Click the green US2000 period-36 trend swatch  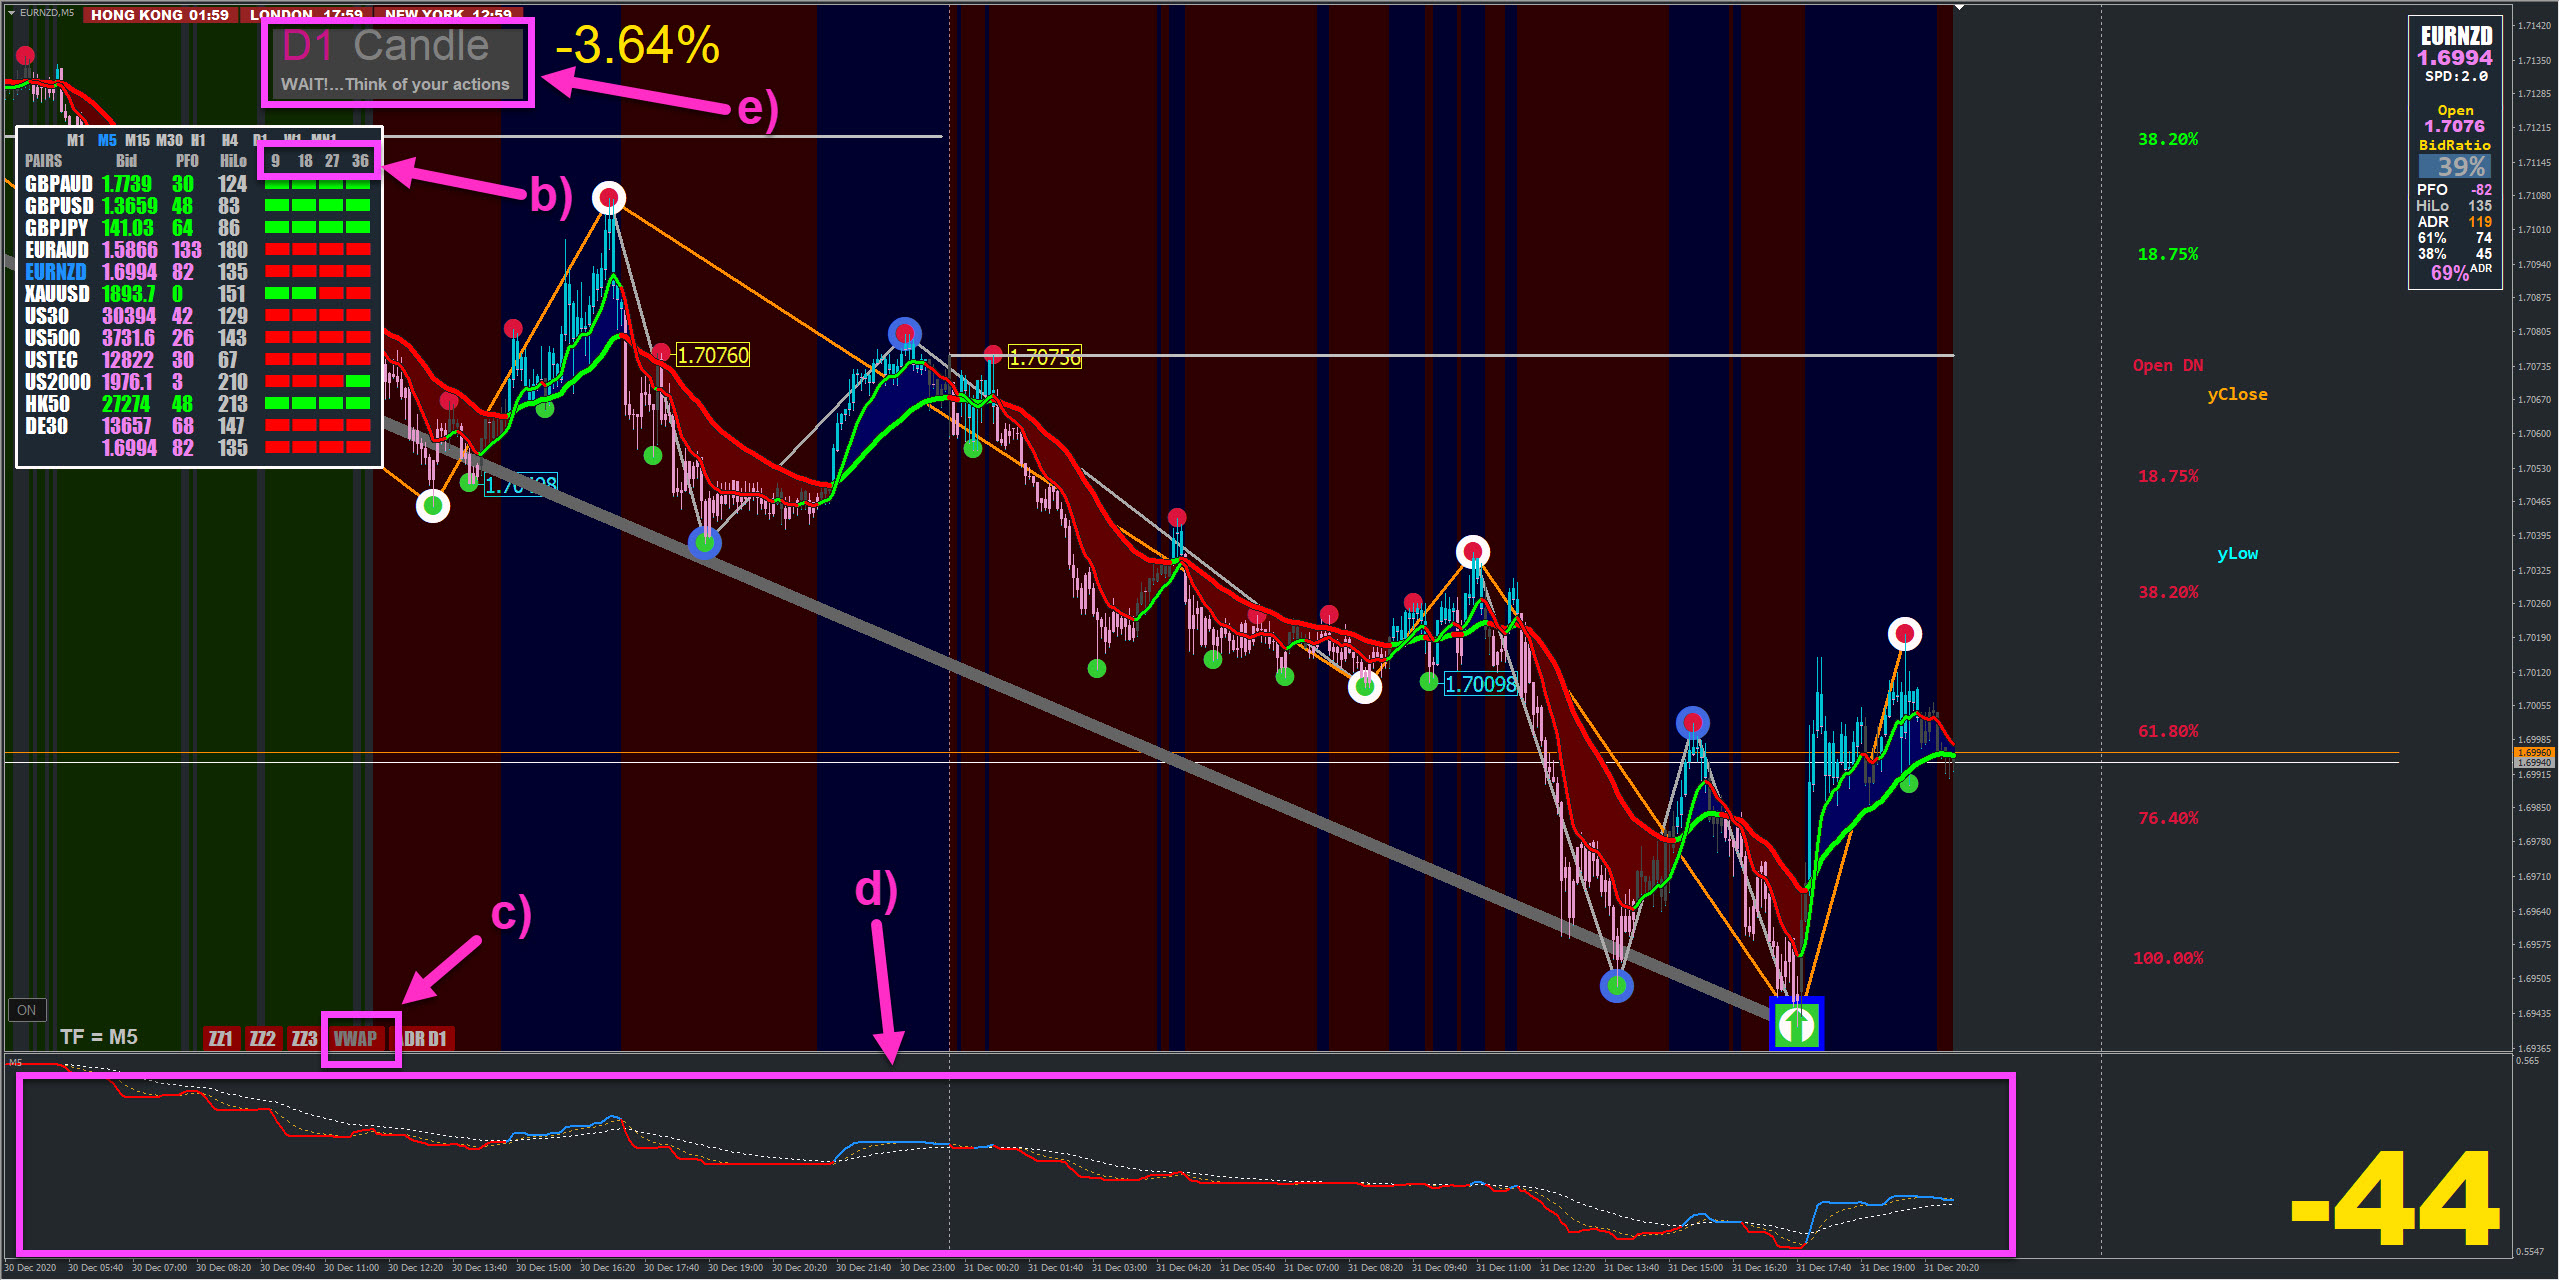358,381
